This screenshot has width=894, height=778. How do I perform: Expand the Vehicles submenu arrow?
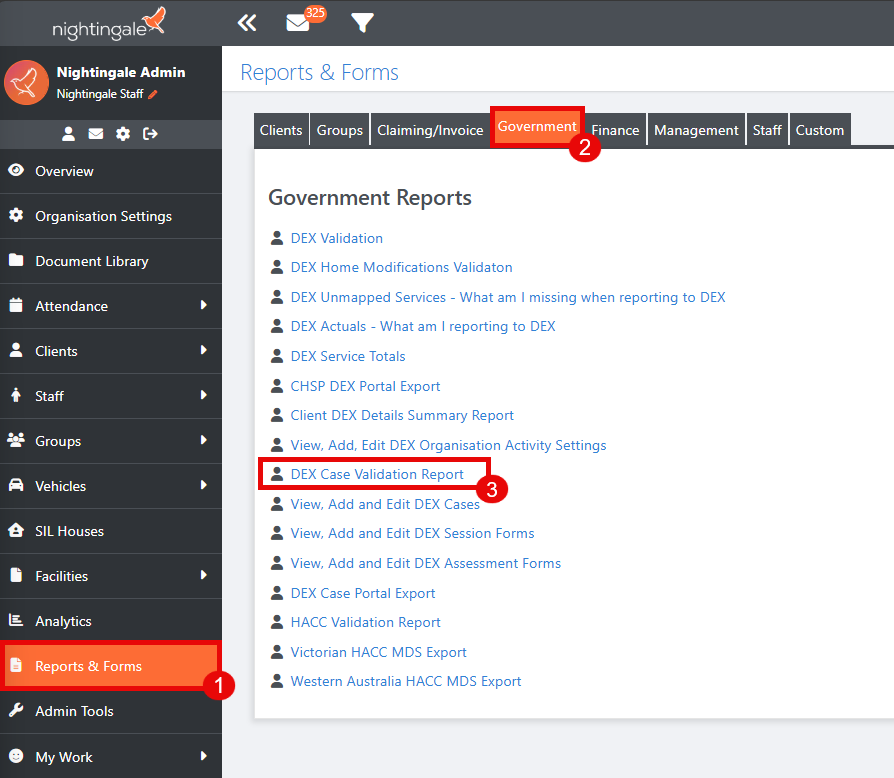[204, 485]
